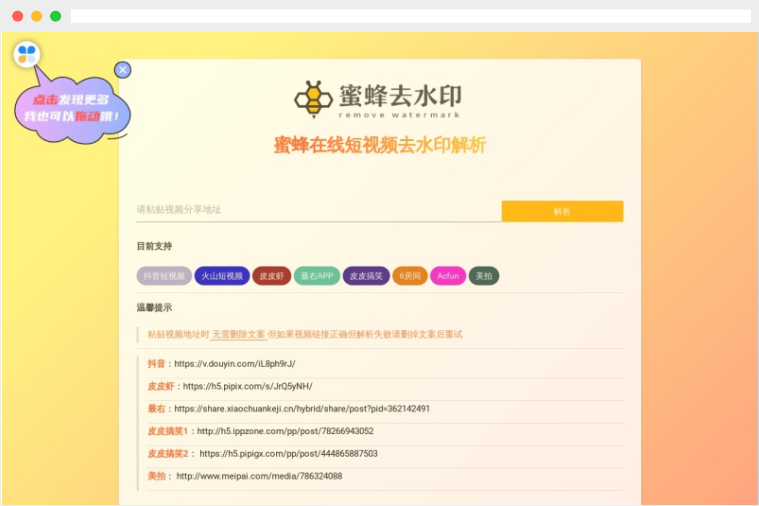
Task: Select the 美拍 tag
Action: coord(484,276)
